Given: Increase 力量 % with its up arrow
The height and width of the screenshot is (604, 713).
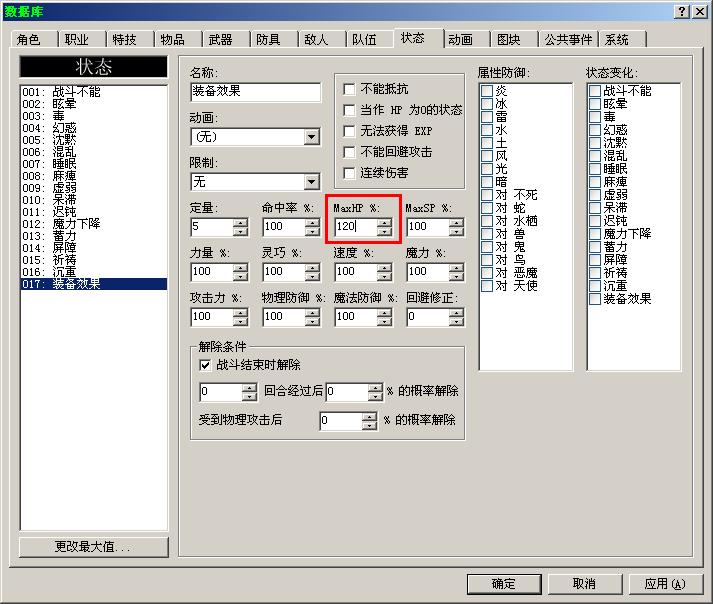Looking at the screenshot, I should tap(241, 267).
